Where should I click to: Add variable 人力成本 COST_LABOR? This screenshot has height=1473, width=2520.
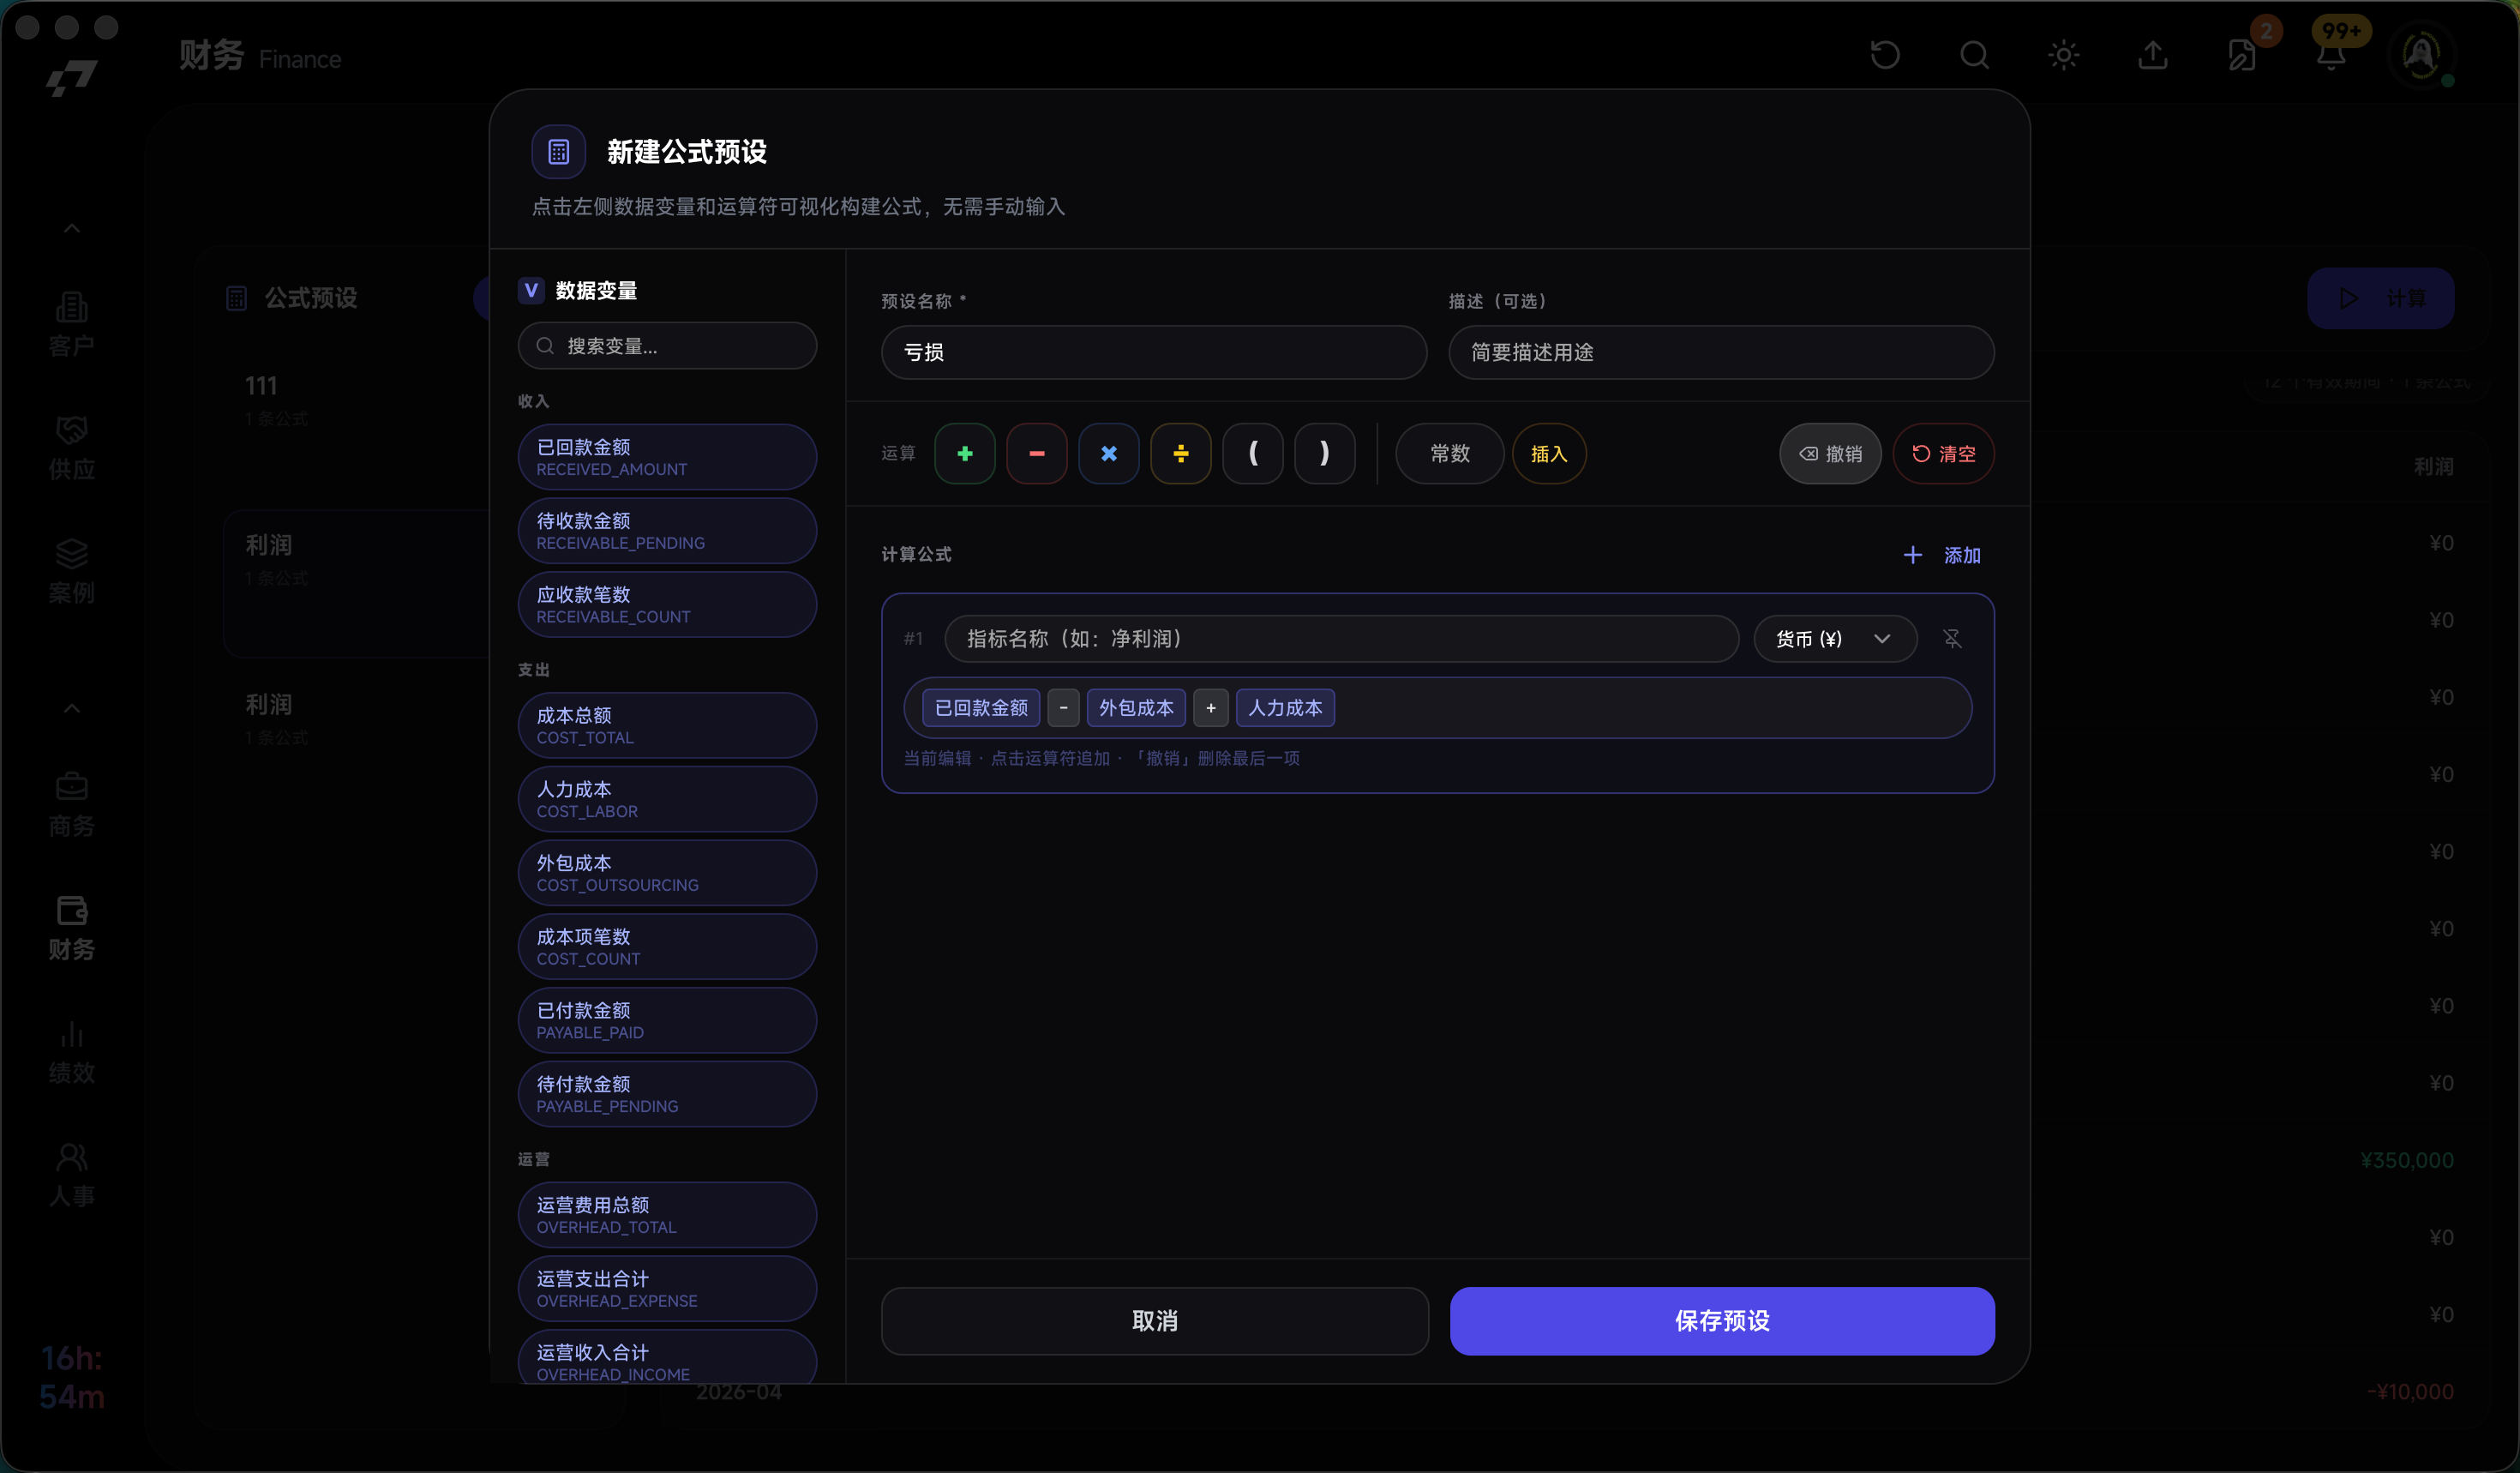(667, 799)
